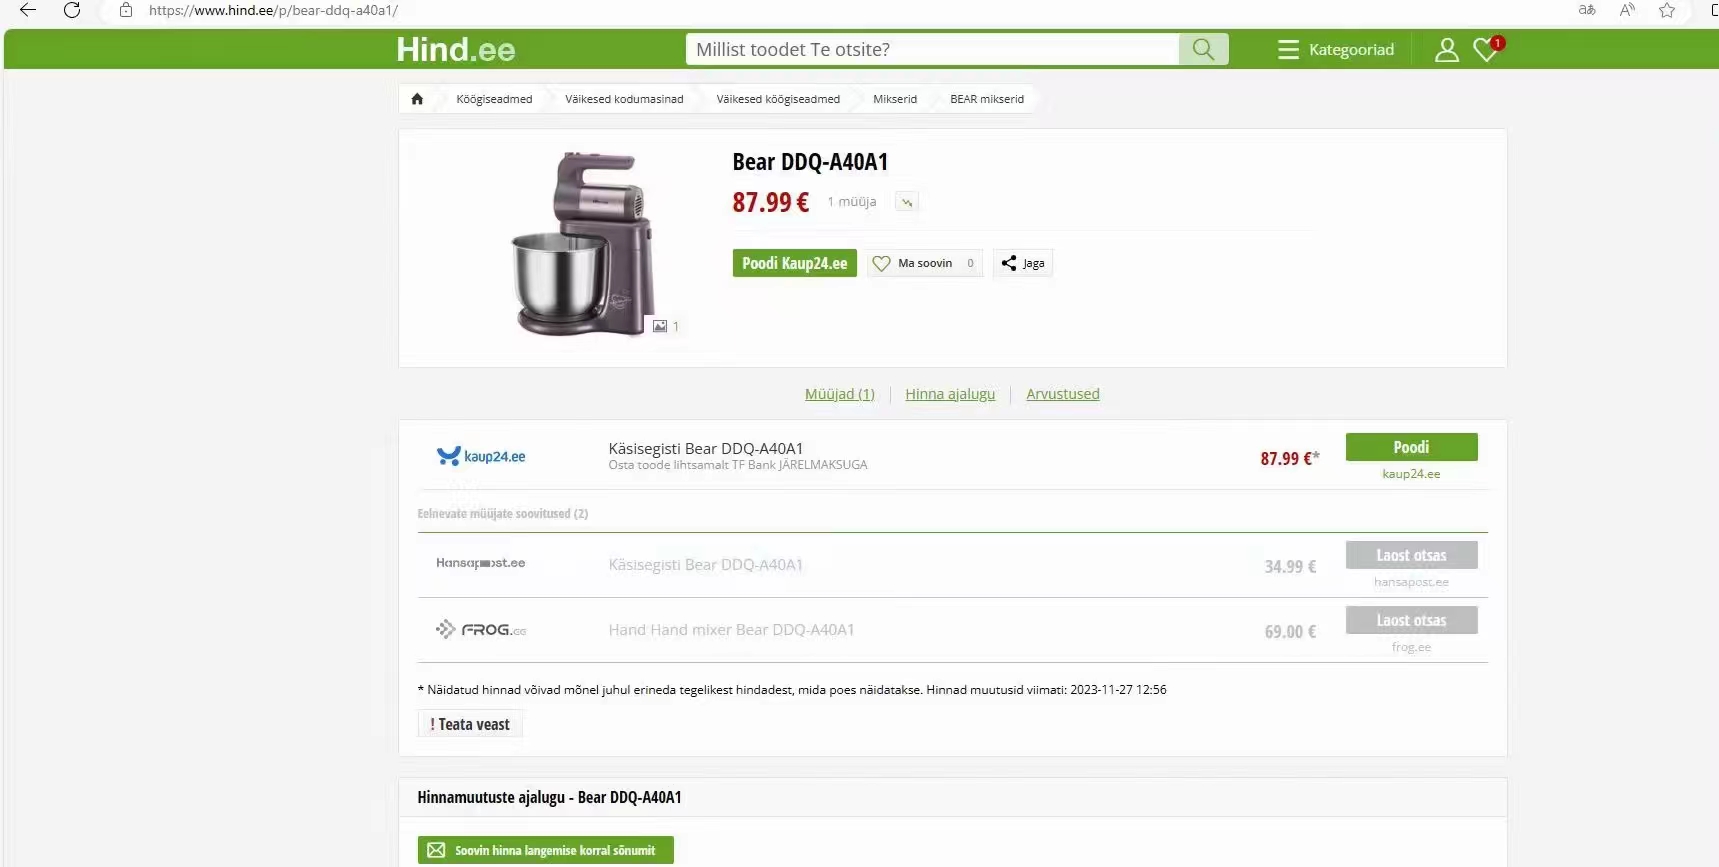This screenshot has width=1719, height=867.
Task: Open the wishlist heart icon in header
Action: (1488, 49)
